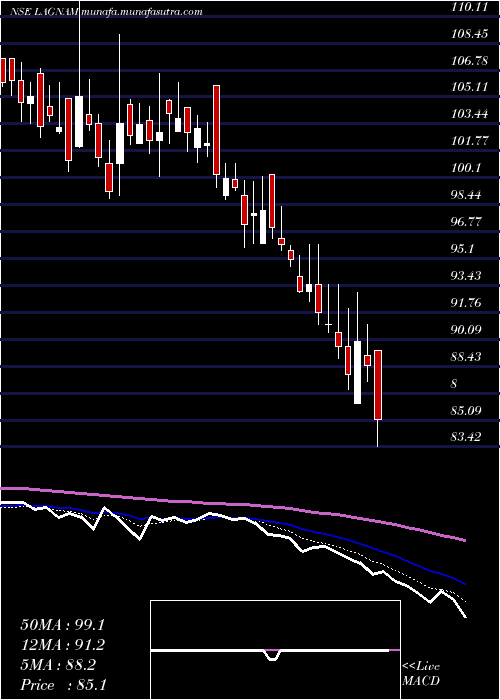Click the <<Live MACD label
Screen dimensions: 500x700
coord(421,674)
